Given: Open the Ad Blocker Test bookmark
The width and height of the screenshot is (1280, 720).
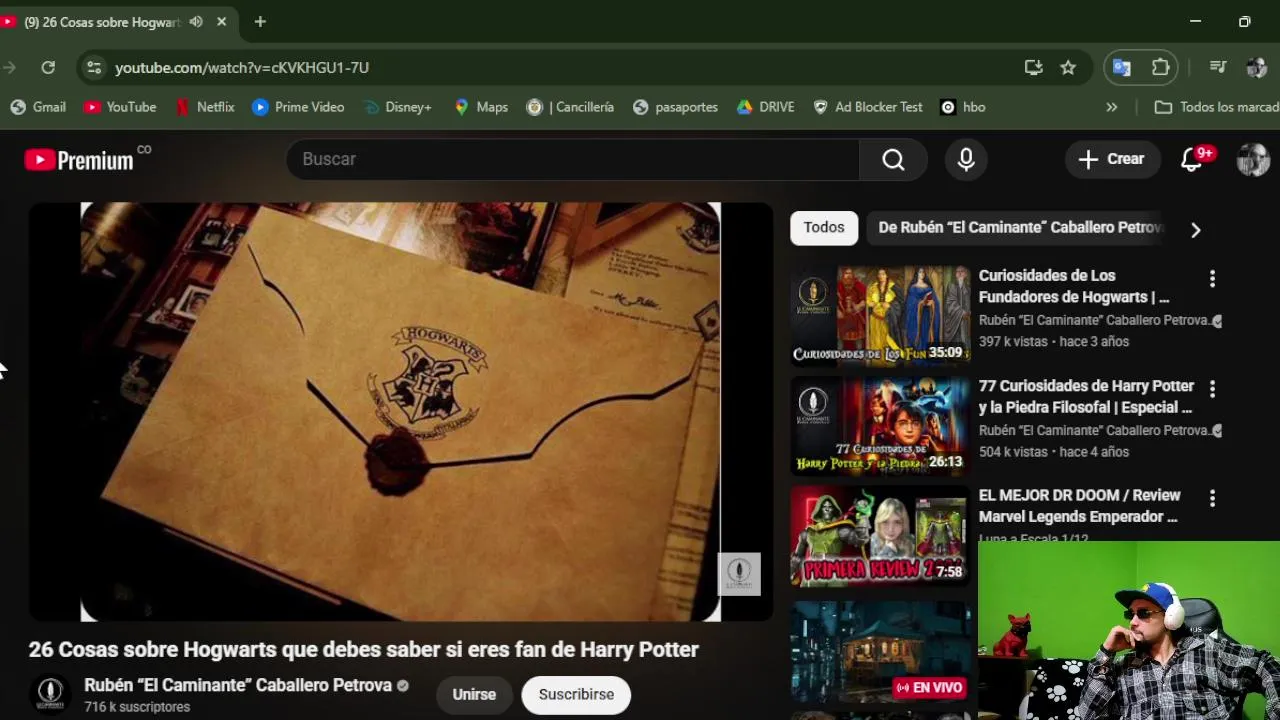Looking at the screenshot, I should pos(868,107).
